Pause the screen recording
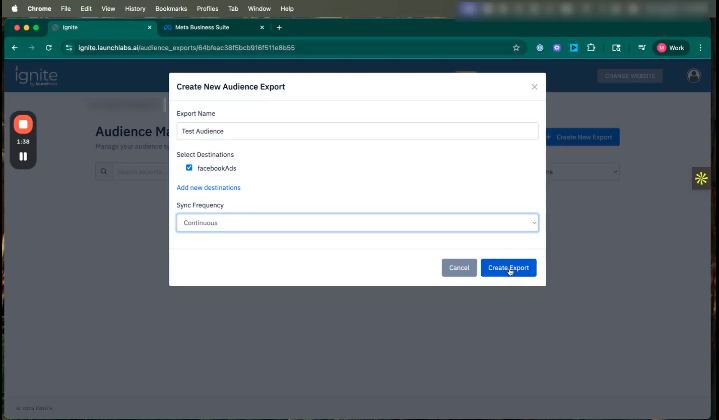This screenshot has width=719, height=420. coord(23,157)
